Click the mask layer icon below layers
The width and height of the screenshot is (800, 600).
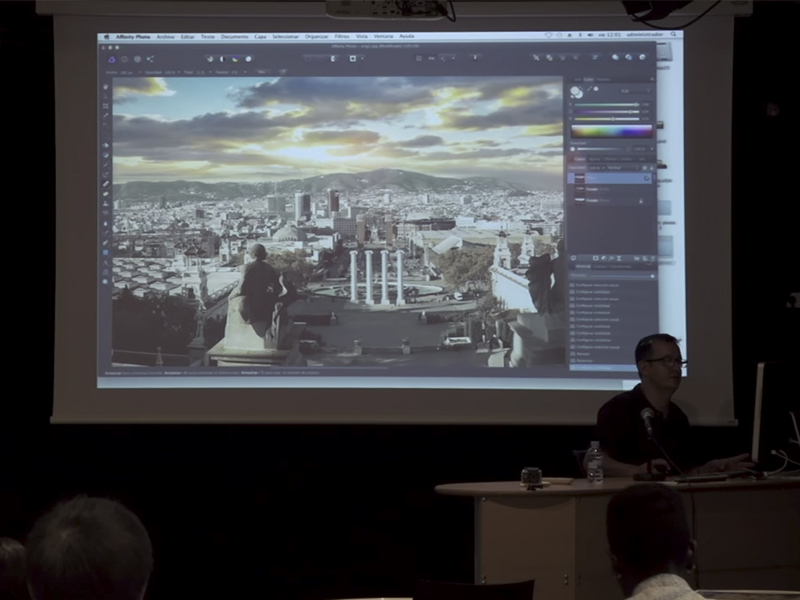pos(595,258)
